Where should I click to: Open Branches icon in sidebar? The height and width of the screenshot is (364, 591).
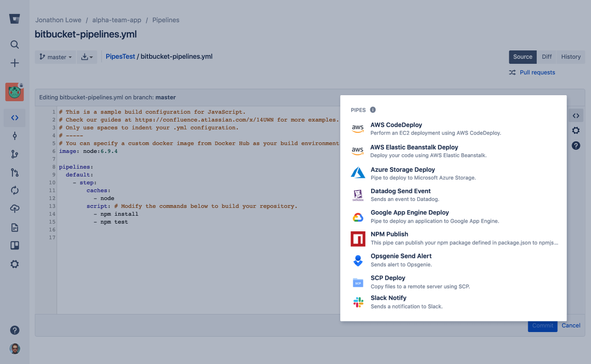tap(14, 154)
